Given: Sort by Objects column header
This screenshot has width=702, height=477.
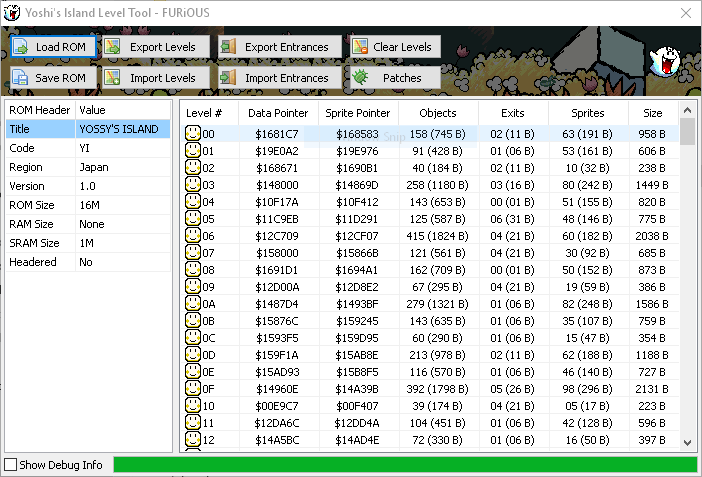Looking at the screenshot, I should pyautogui.click(x=438, y=113).
